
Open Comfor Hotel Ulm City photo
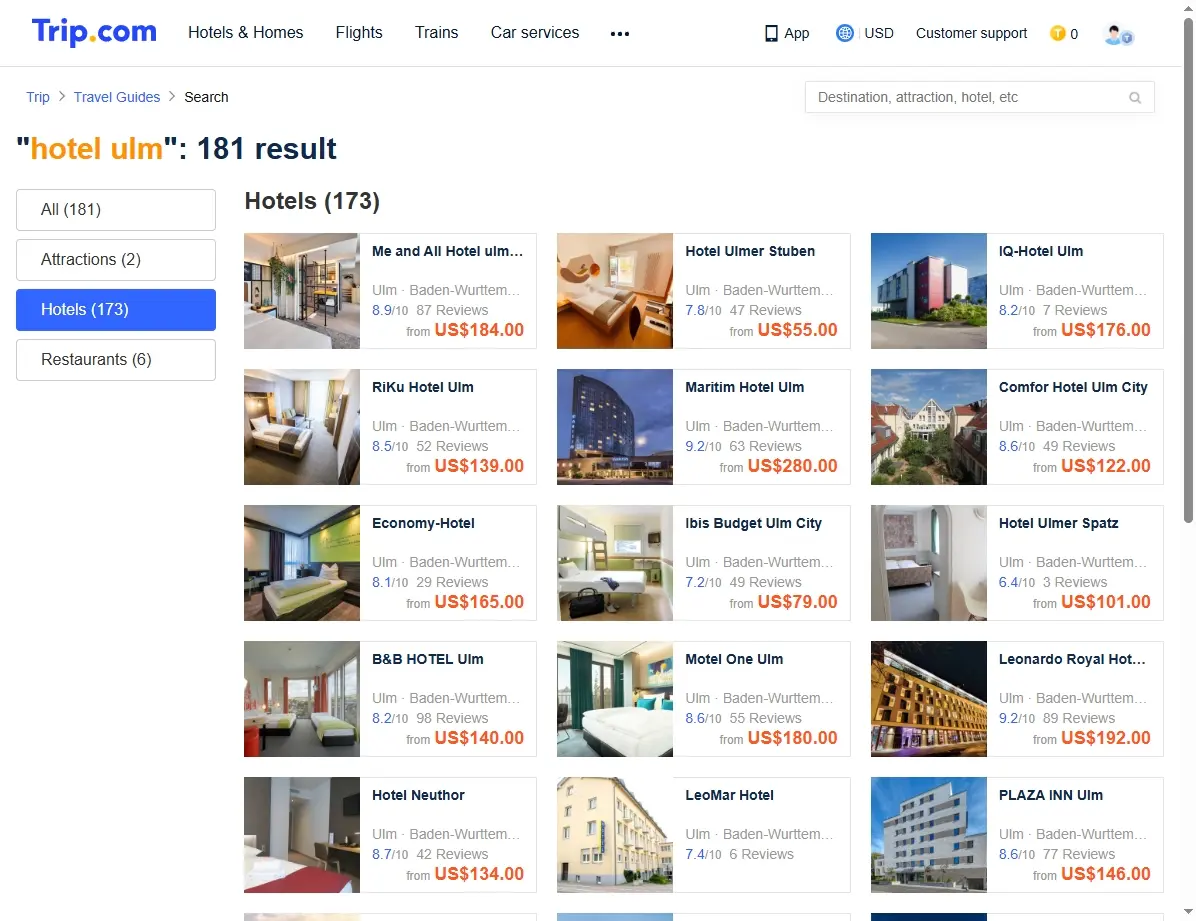point(928,427)
